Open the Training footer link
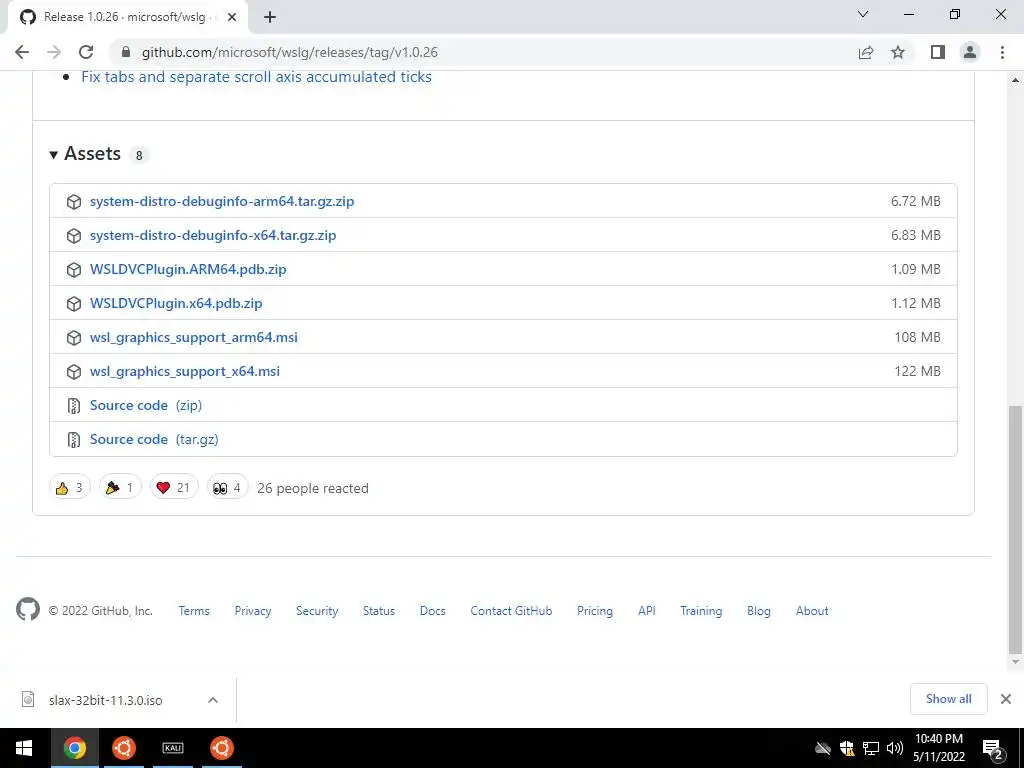The width and height of the screenshot is (1024, 768). point(701,611)
